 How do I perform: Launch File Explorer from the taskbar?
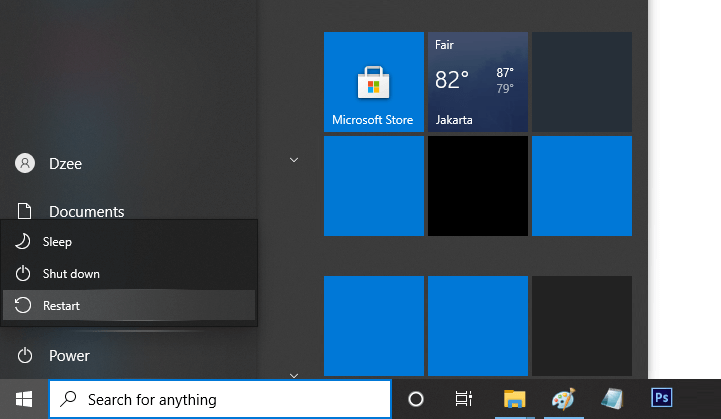point(515,399)
